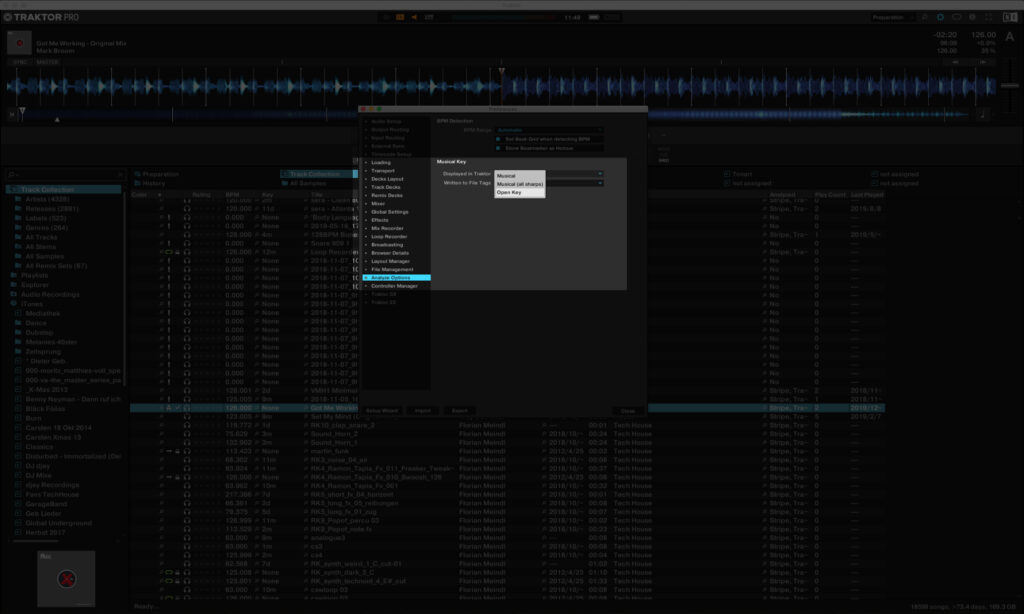Toggle Store Beatmarker as Hotcue checkbox
The image size is (1024, 614).
pyautogui.click(x=498, y=148)
